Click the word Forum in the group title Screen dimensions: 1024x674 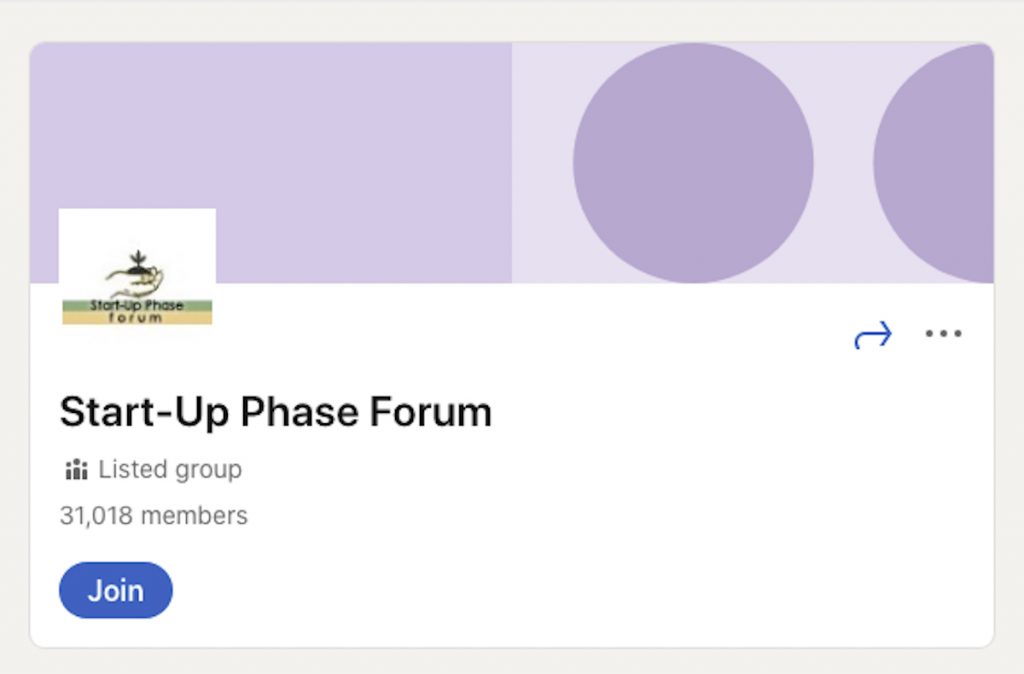click(430, 412)
